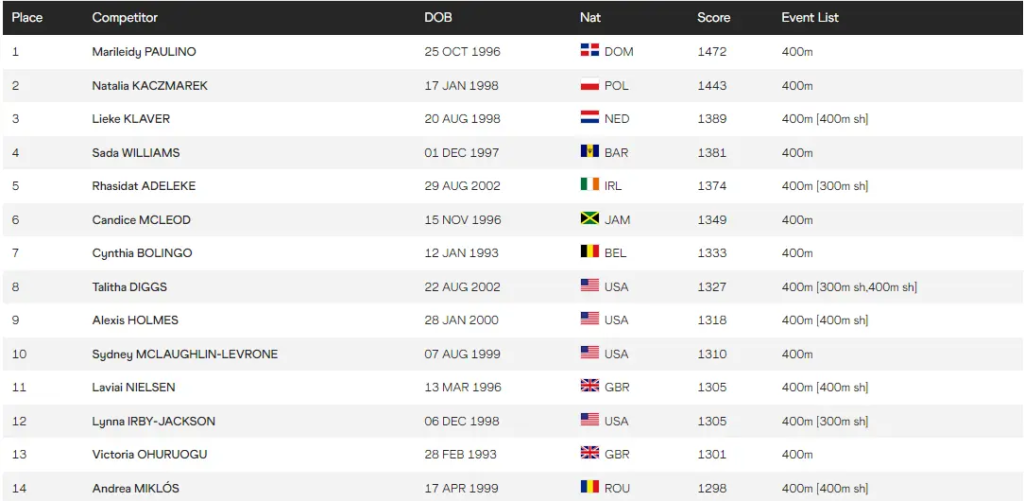Click the Event List column header

[810, 18]
